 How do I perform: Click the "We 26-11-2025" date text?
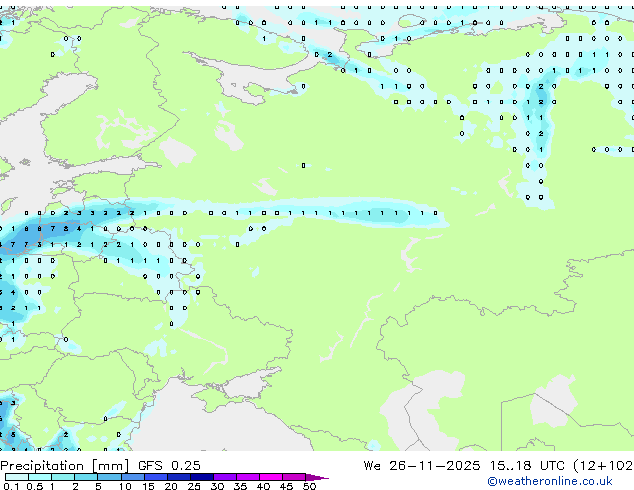click(422, 466)
